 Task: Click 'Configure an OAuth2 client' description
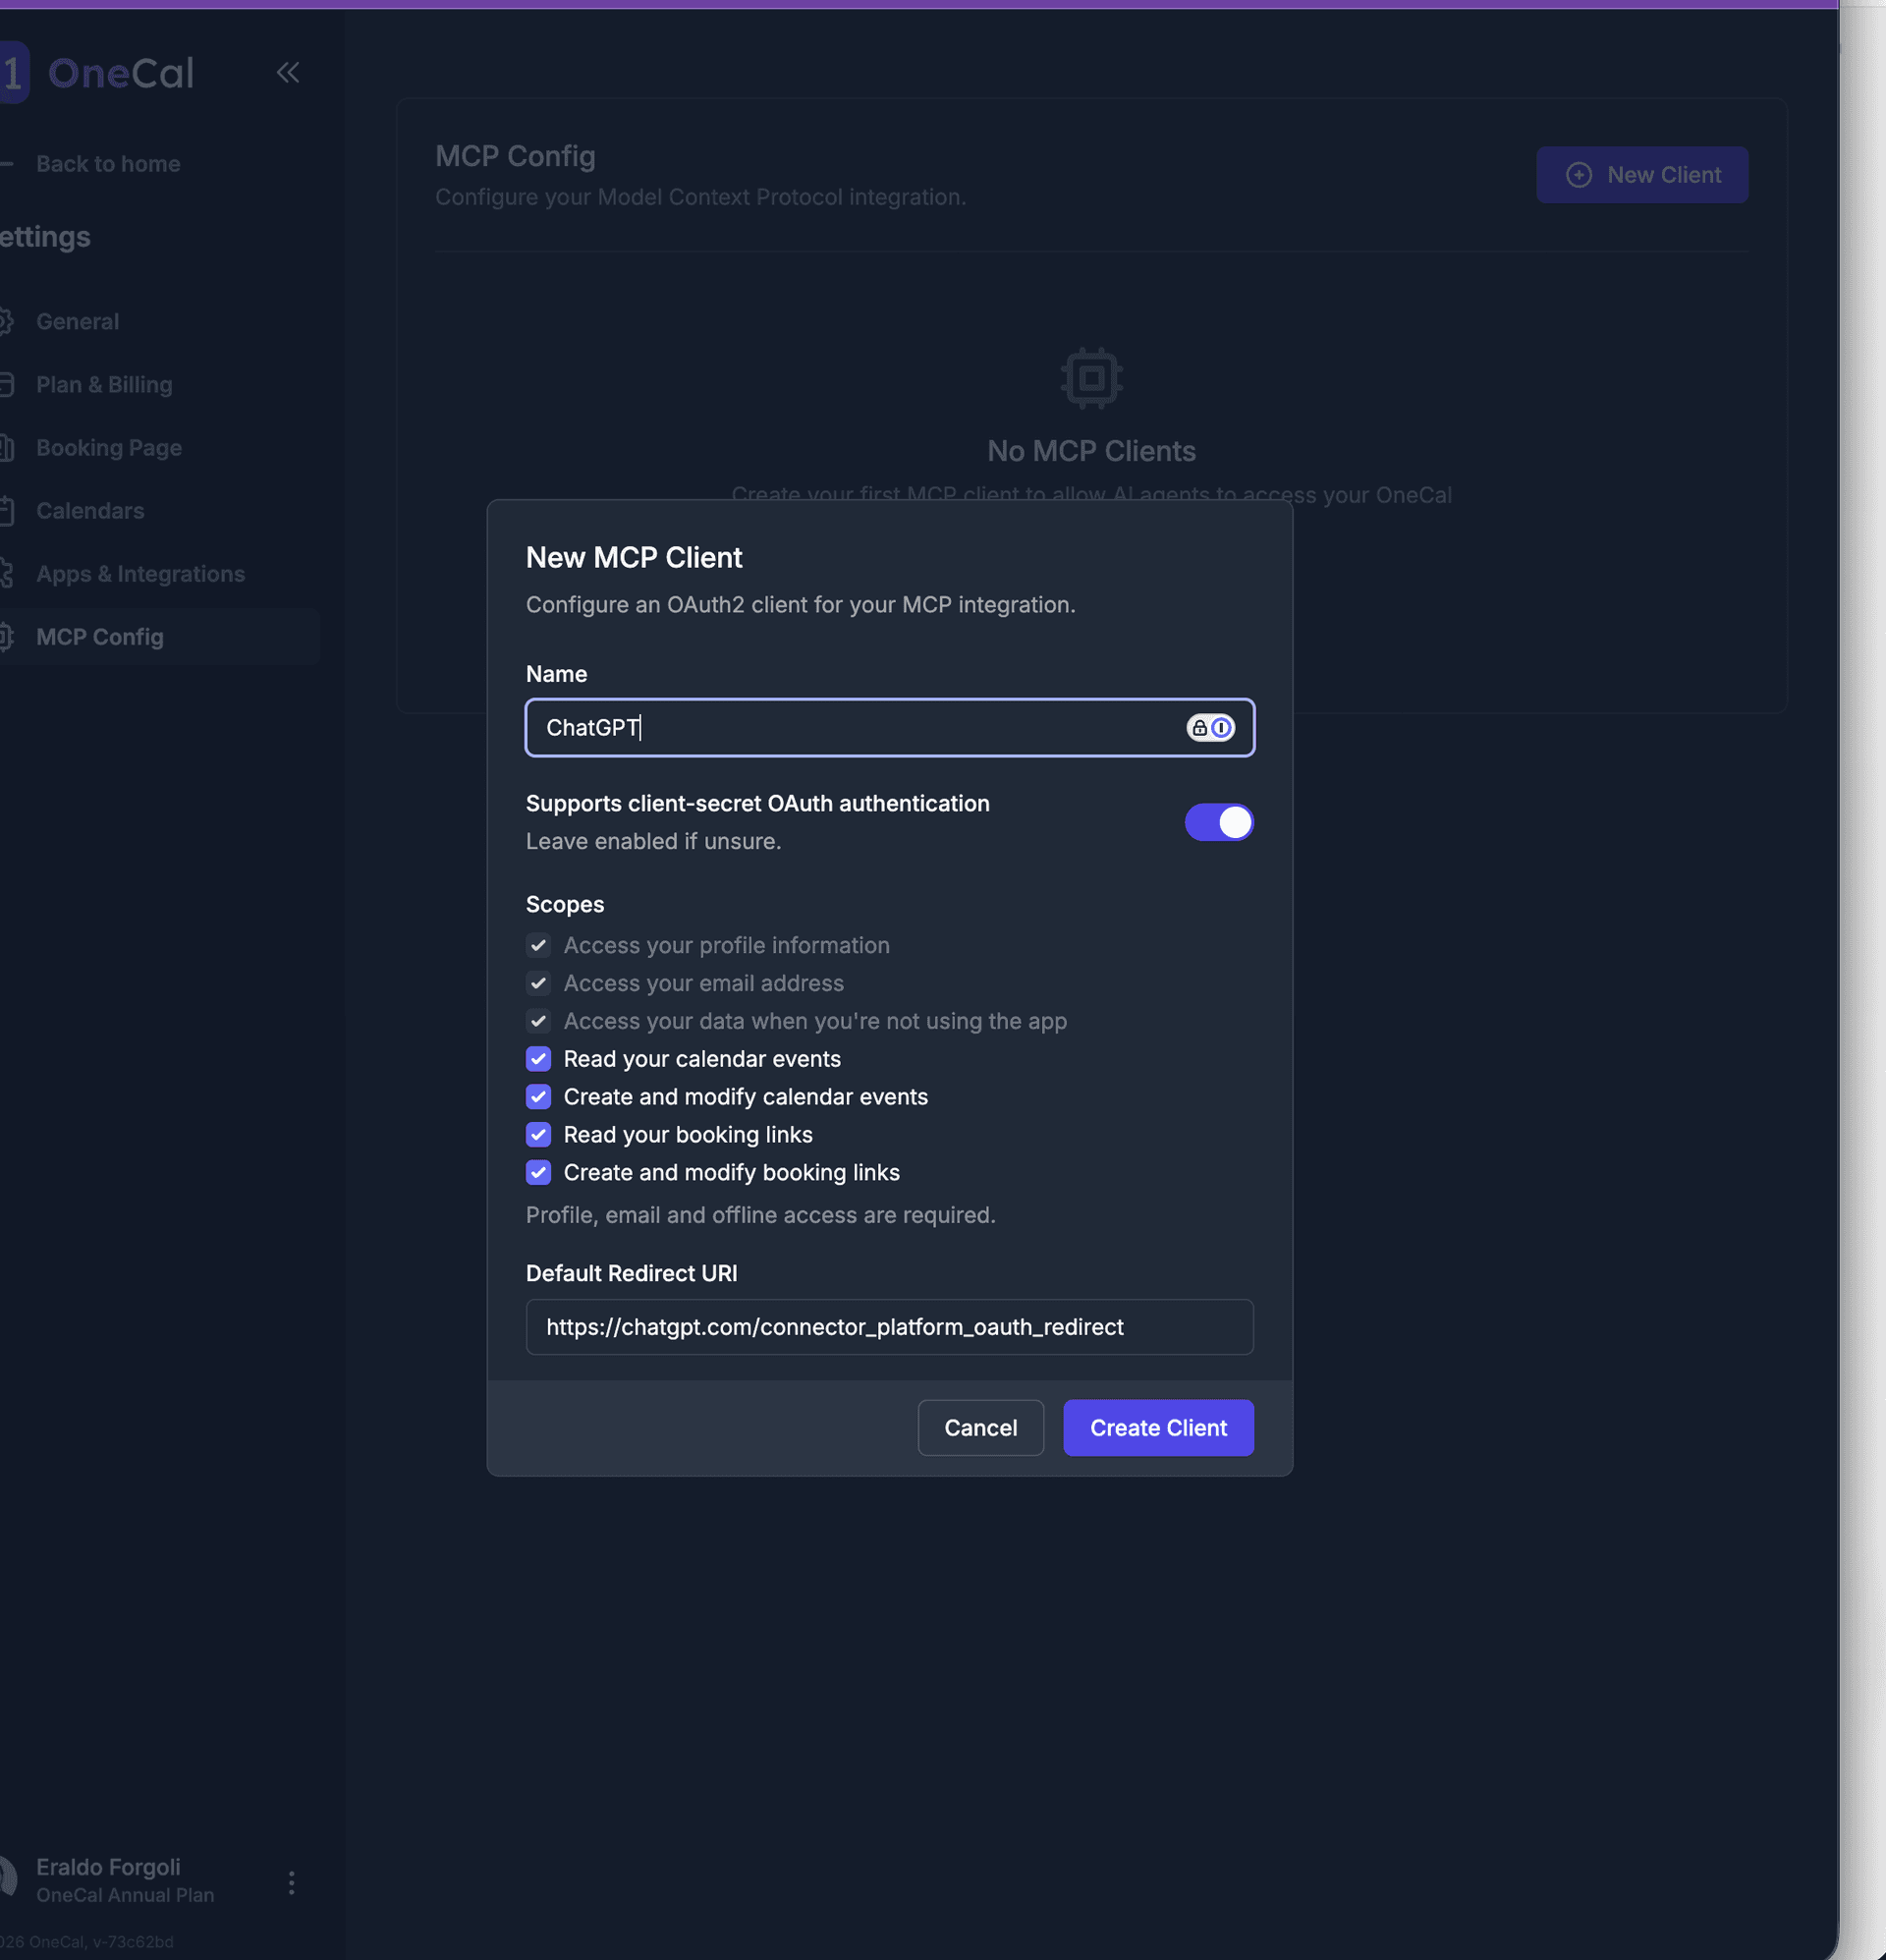pos(800,605)
